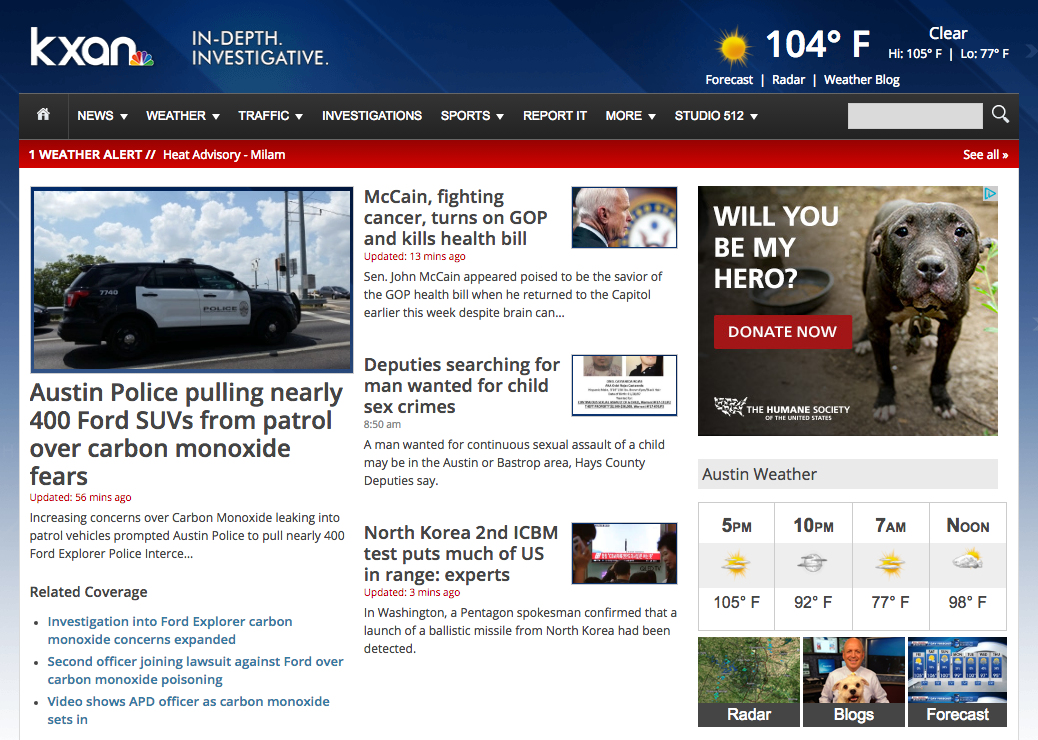Open Investigation into Ford Explorer related link
1038x740 pixels.
point(170,630)
